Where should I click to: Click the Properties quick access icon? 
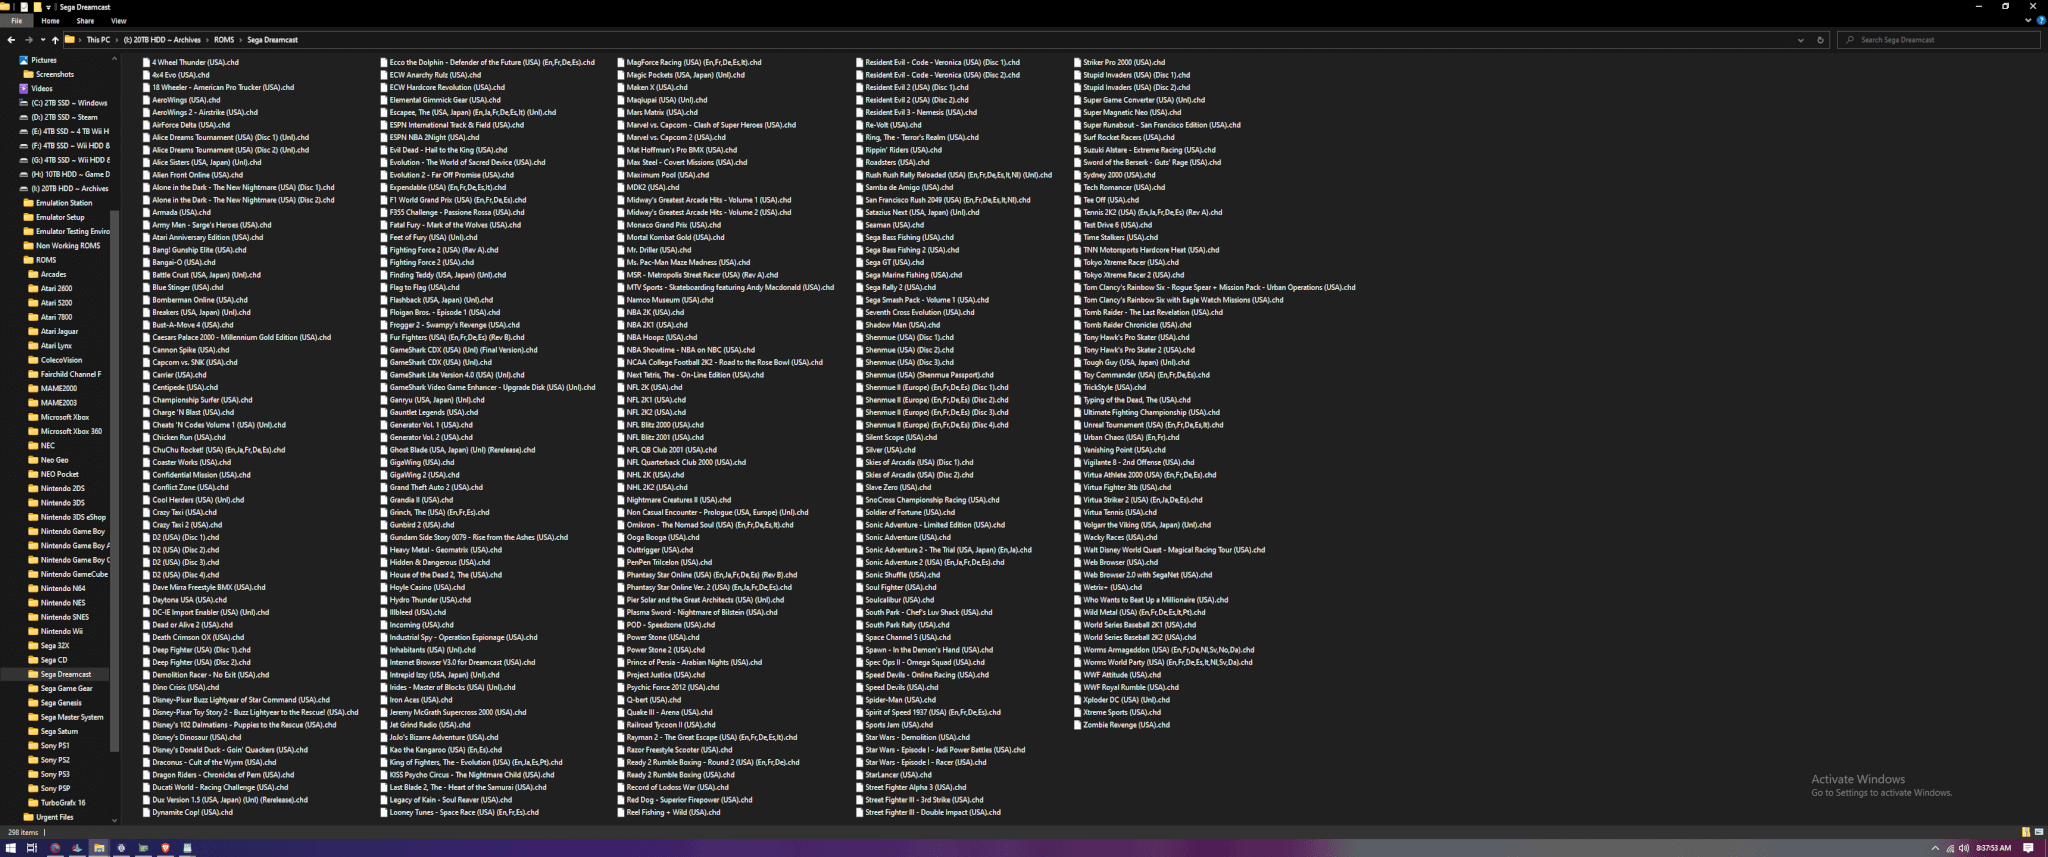24,7
